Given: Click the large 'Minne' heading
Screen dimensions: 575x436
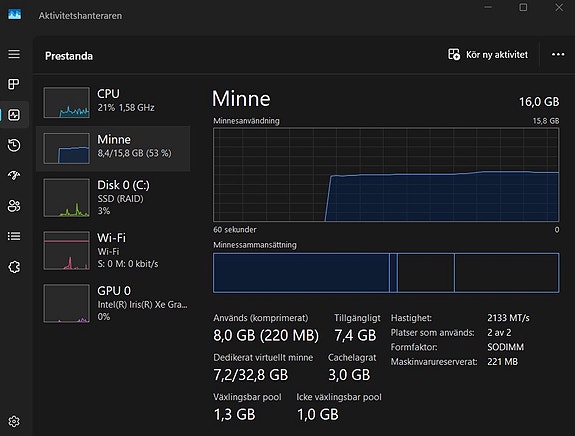Looking at the screenshot, I should pos(241,99).
